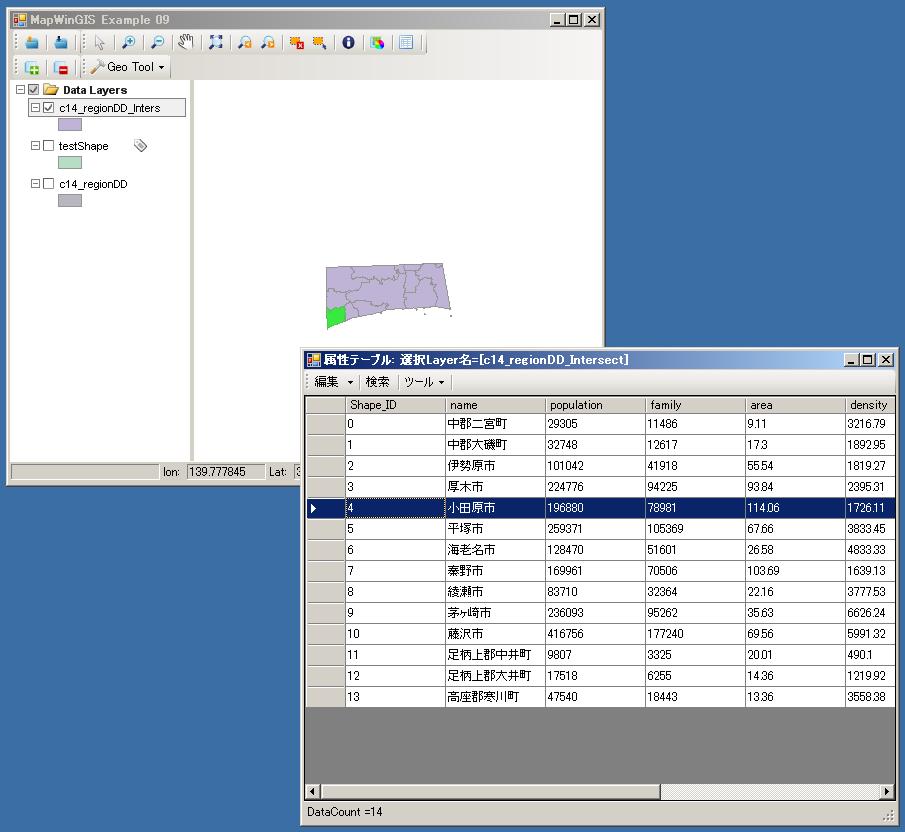The width and height of the screenshot is (905, 832).
Task: Open the attribute table icon
Action: [405, 43]
